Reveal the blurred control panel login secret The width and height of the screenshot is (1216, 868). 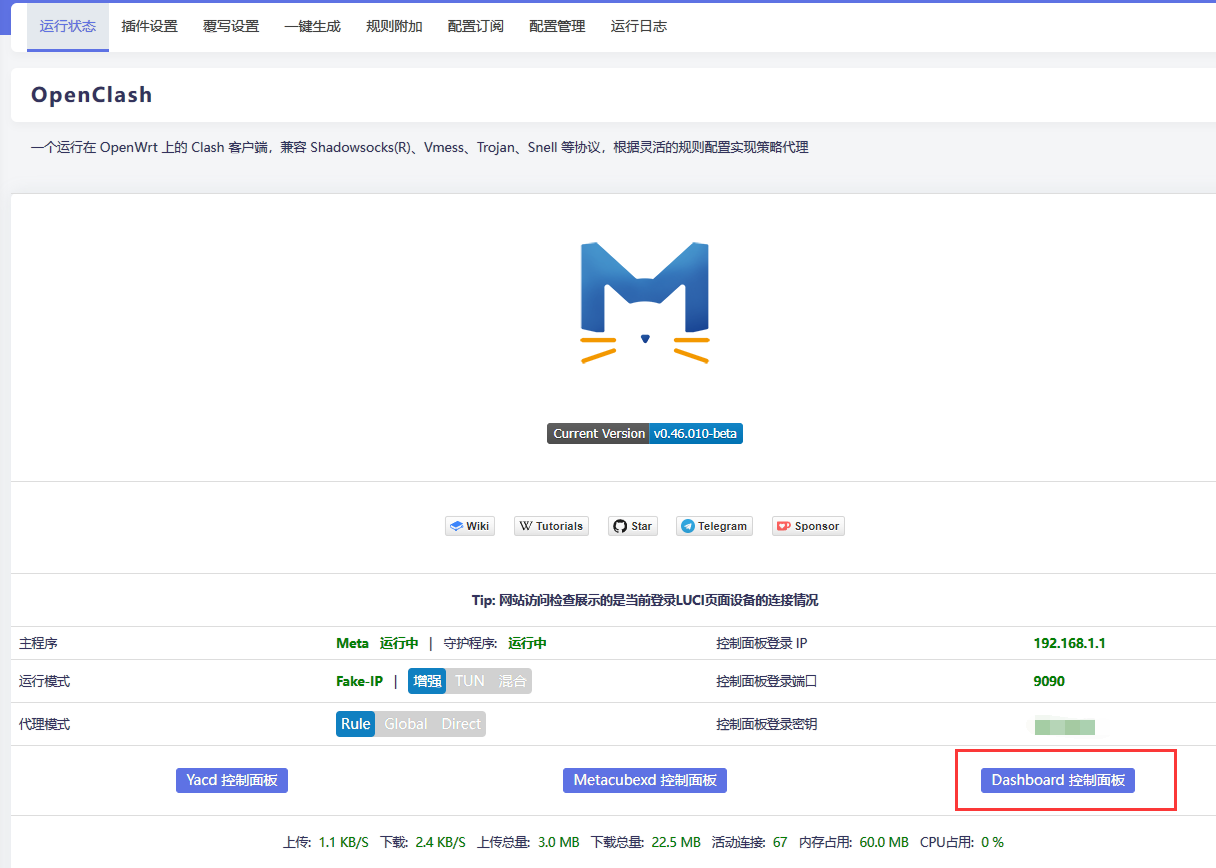1064,727
